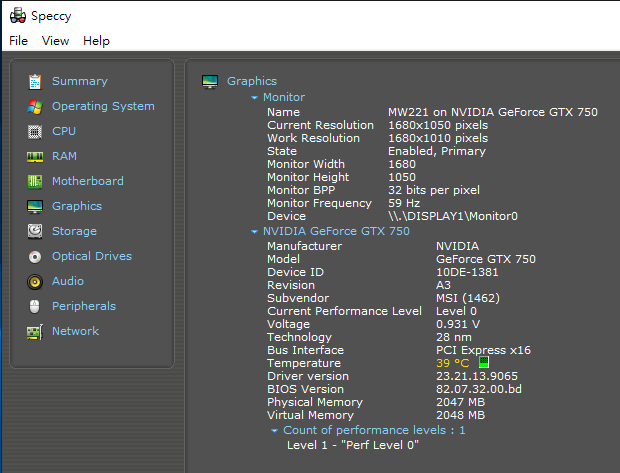Click the Peripherals mouse icon

(x=35, y=307)
